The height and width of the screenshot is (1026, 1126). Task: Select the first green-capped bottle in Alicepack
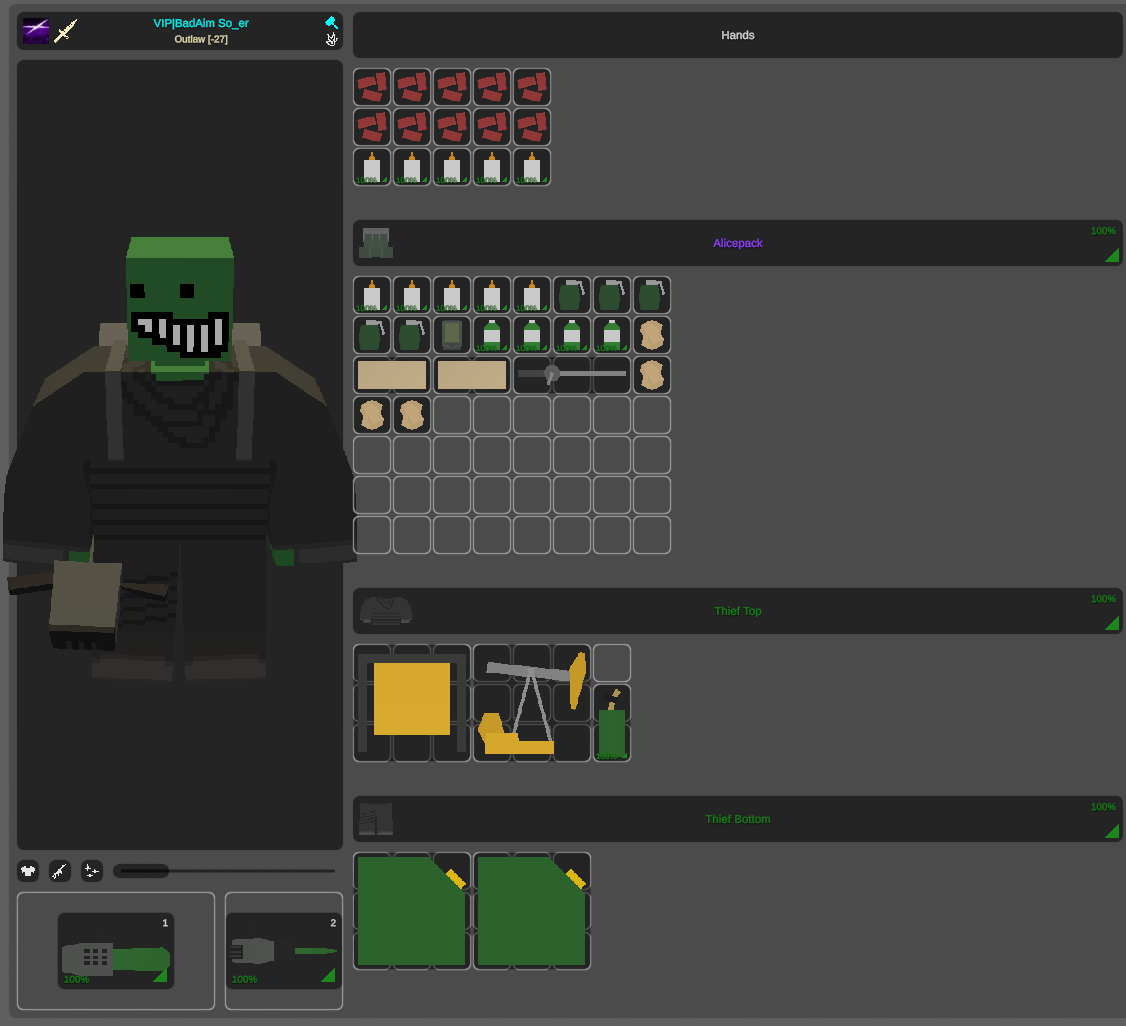tap(492, 335)
